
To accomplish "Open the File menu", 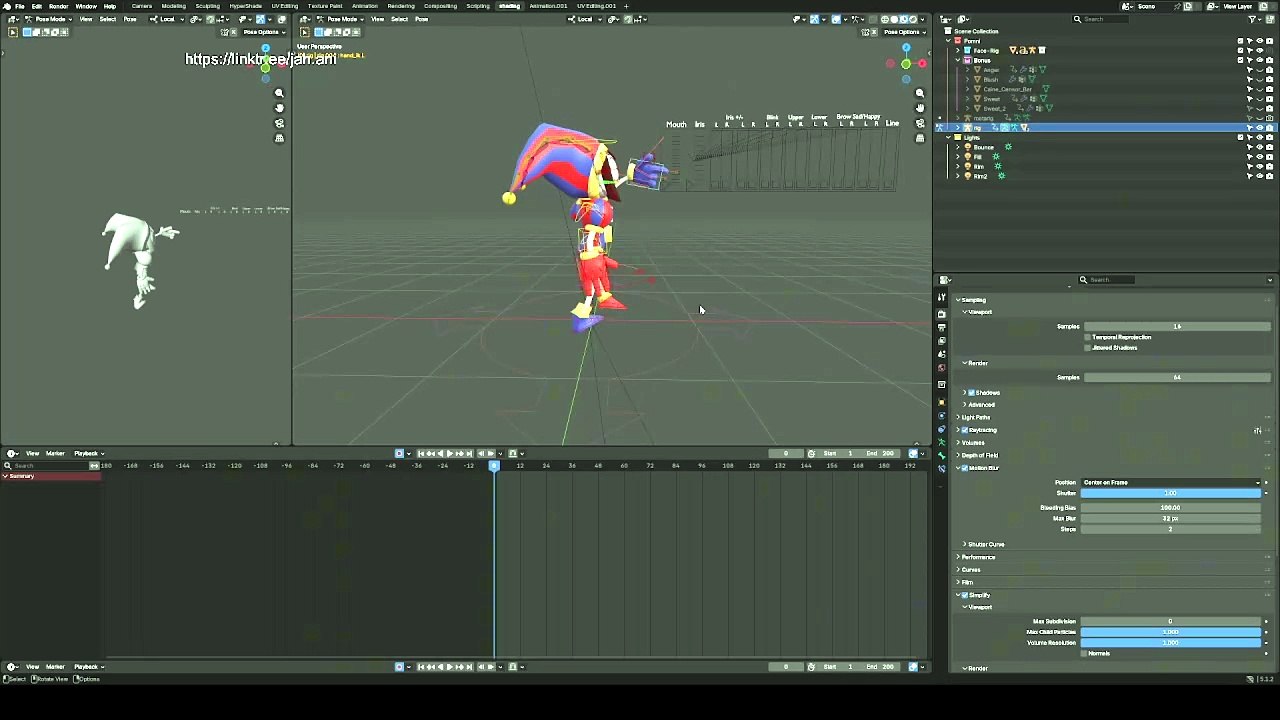I will coord(19,6).
